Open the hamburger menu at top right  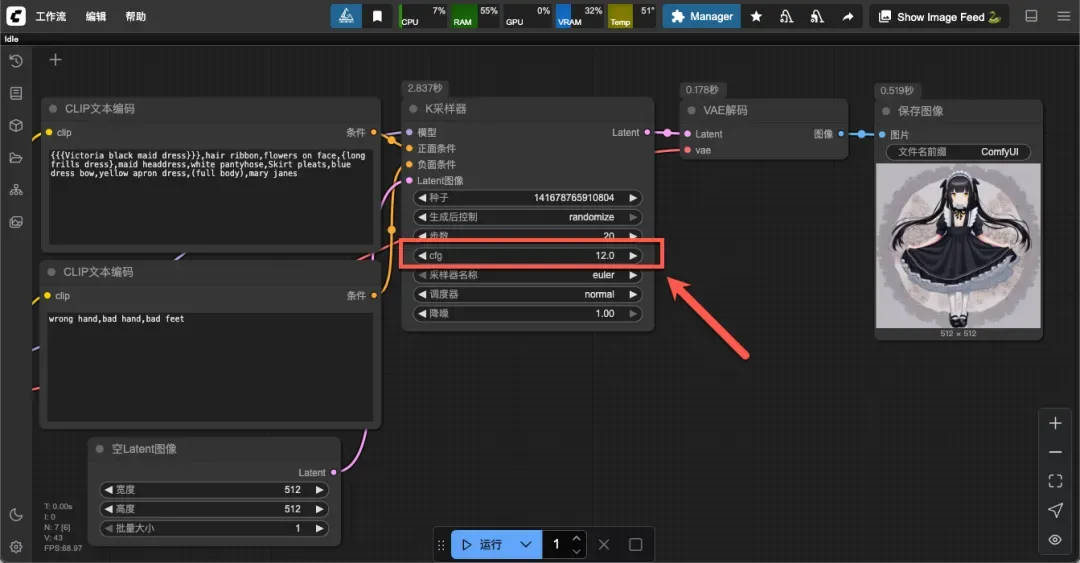tap(1063, 16)
